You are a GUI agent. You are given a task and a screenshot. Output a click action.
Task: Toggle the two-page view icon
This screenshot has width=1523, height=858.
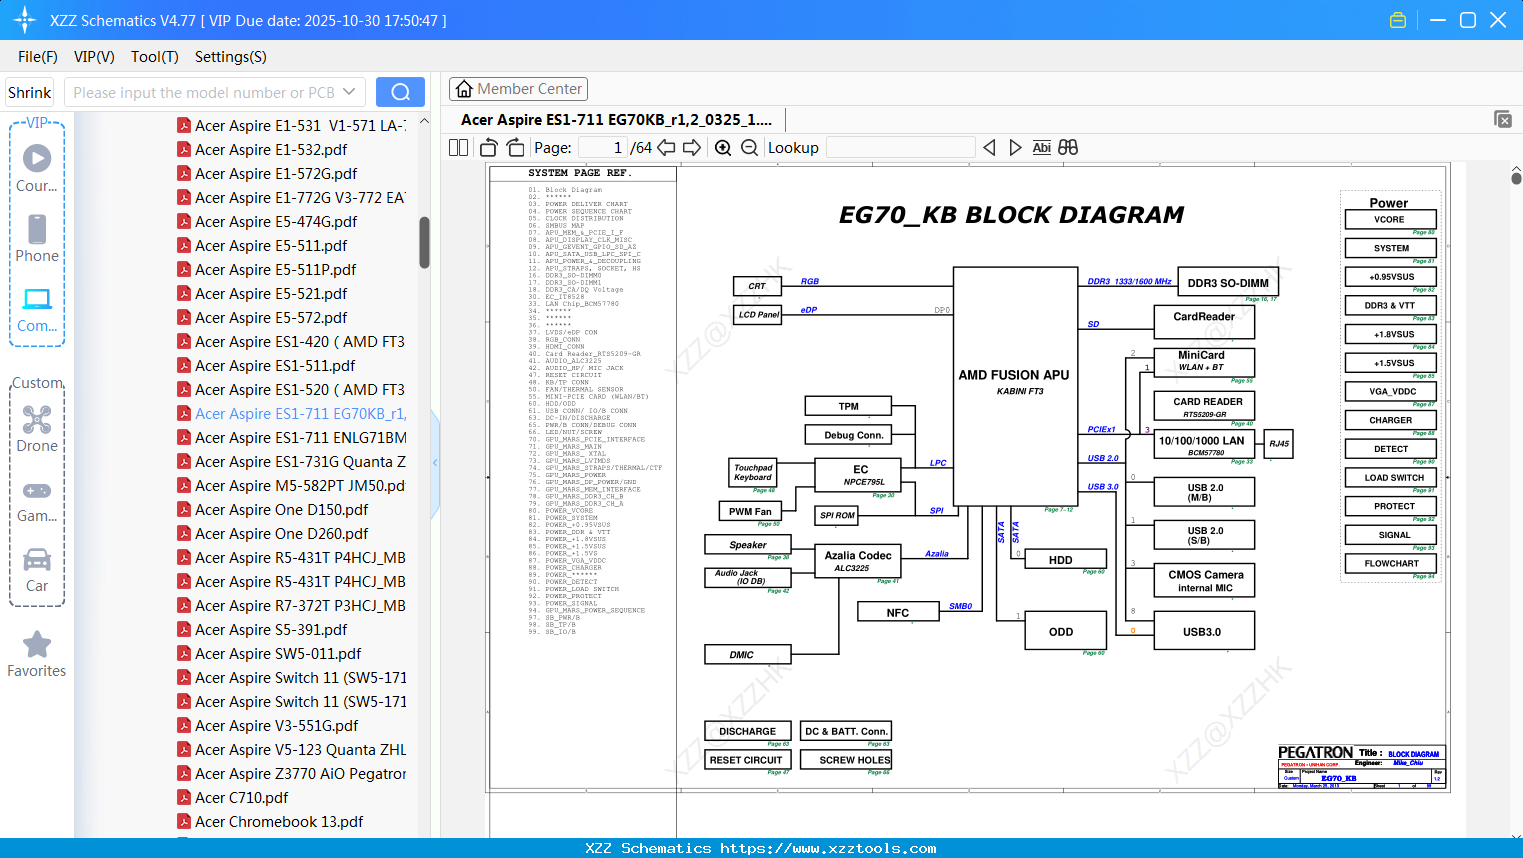(458, 147)
